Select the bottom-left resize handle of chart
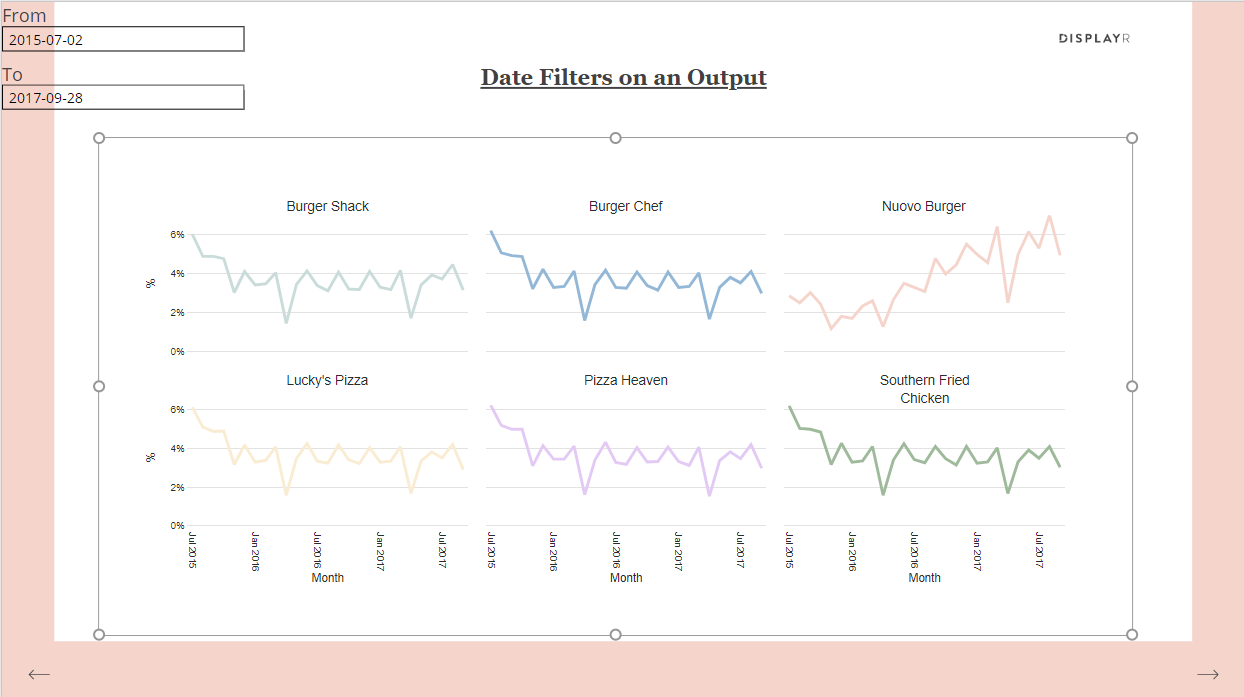The height and width of the screenshot is (697, 1244). click(x=99, y=634)
